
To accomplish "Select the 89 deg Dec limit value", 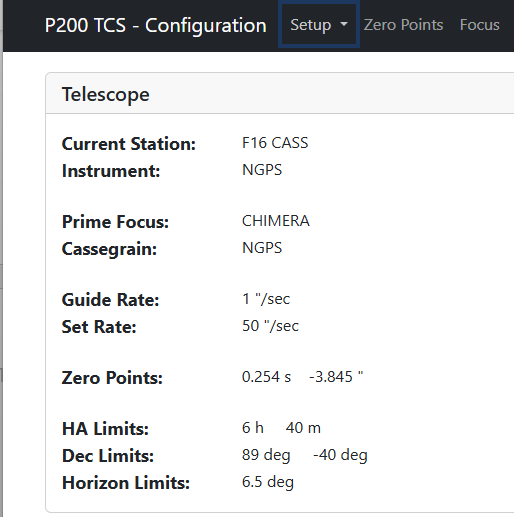I will click(266, 455).
